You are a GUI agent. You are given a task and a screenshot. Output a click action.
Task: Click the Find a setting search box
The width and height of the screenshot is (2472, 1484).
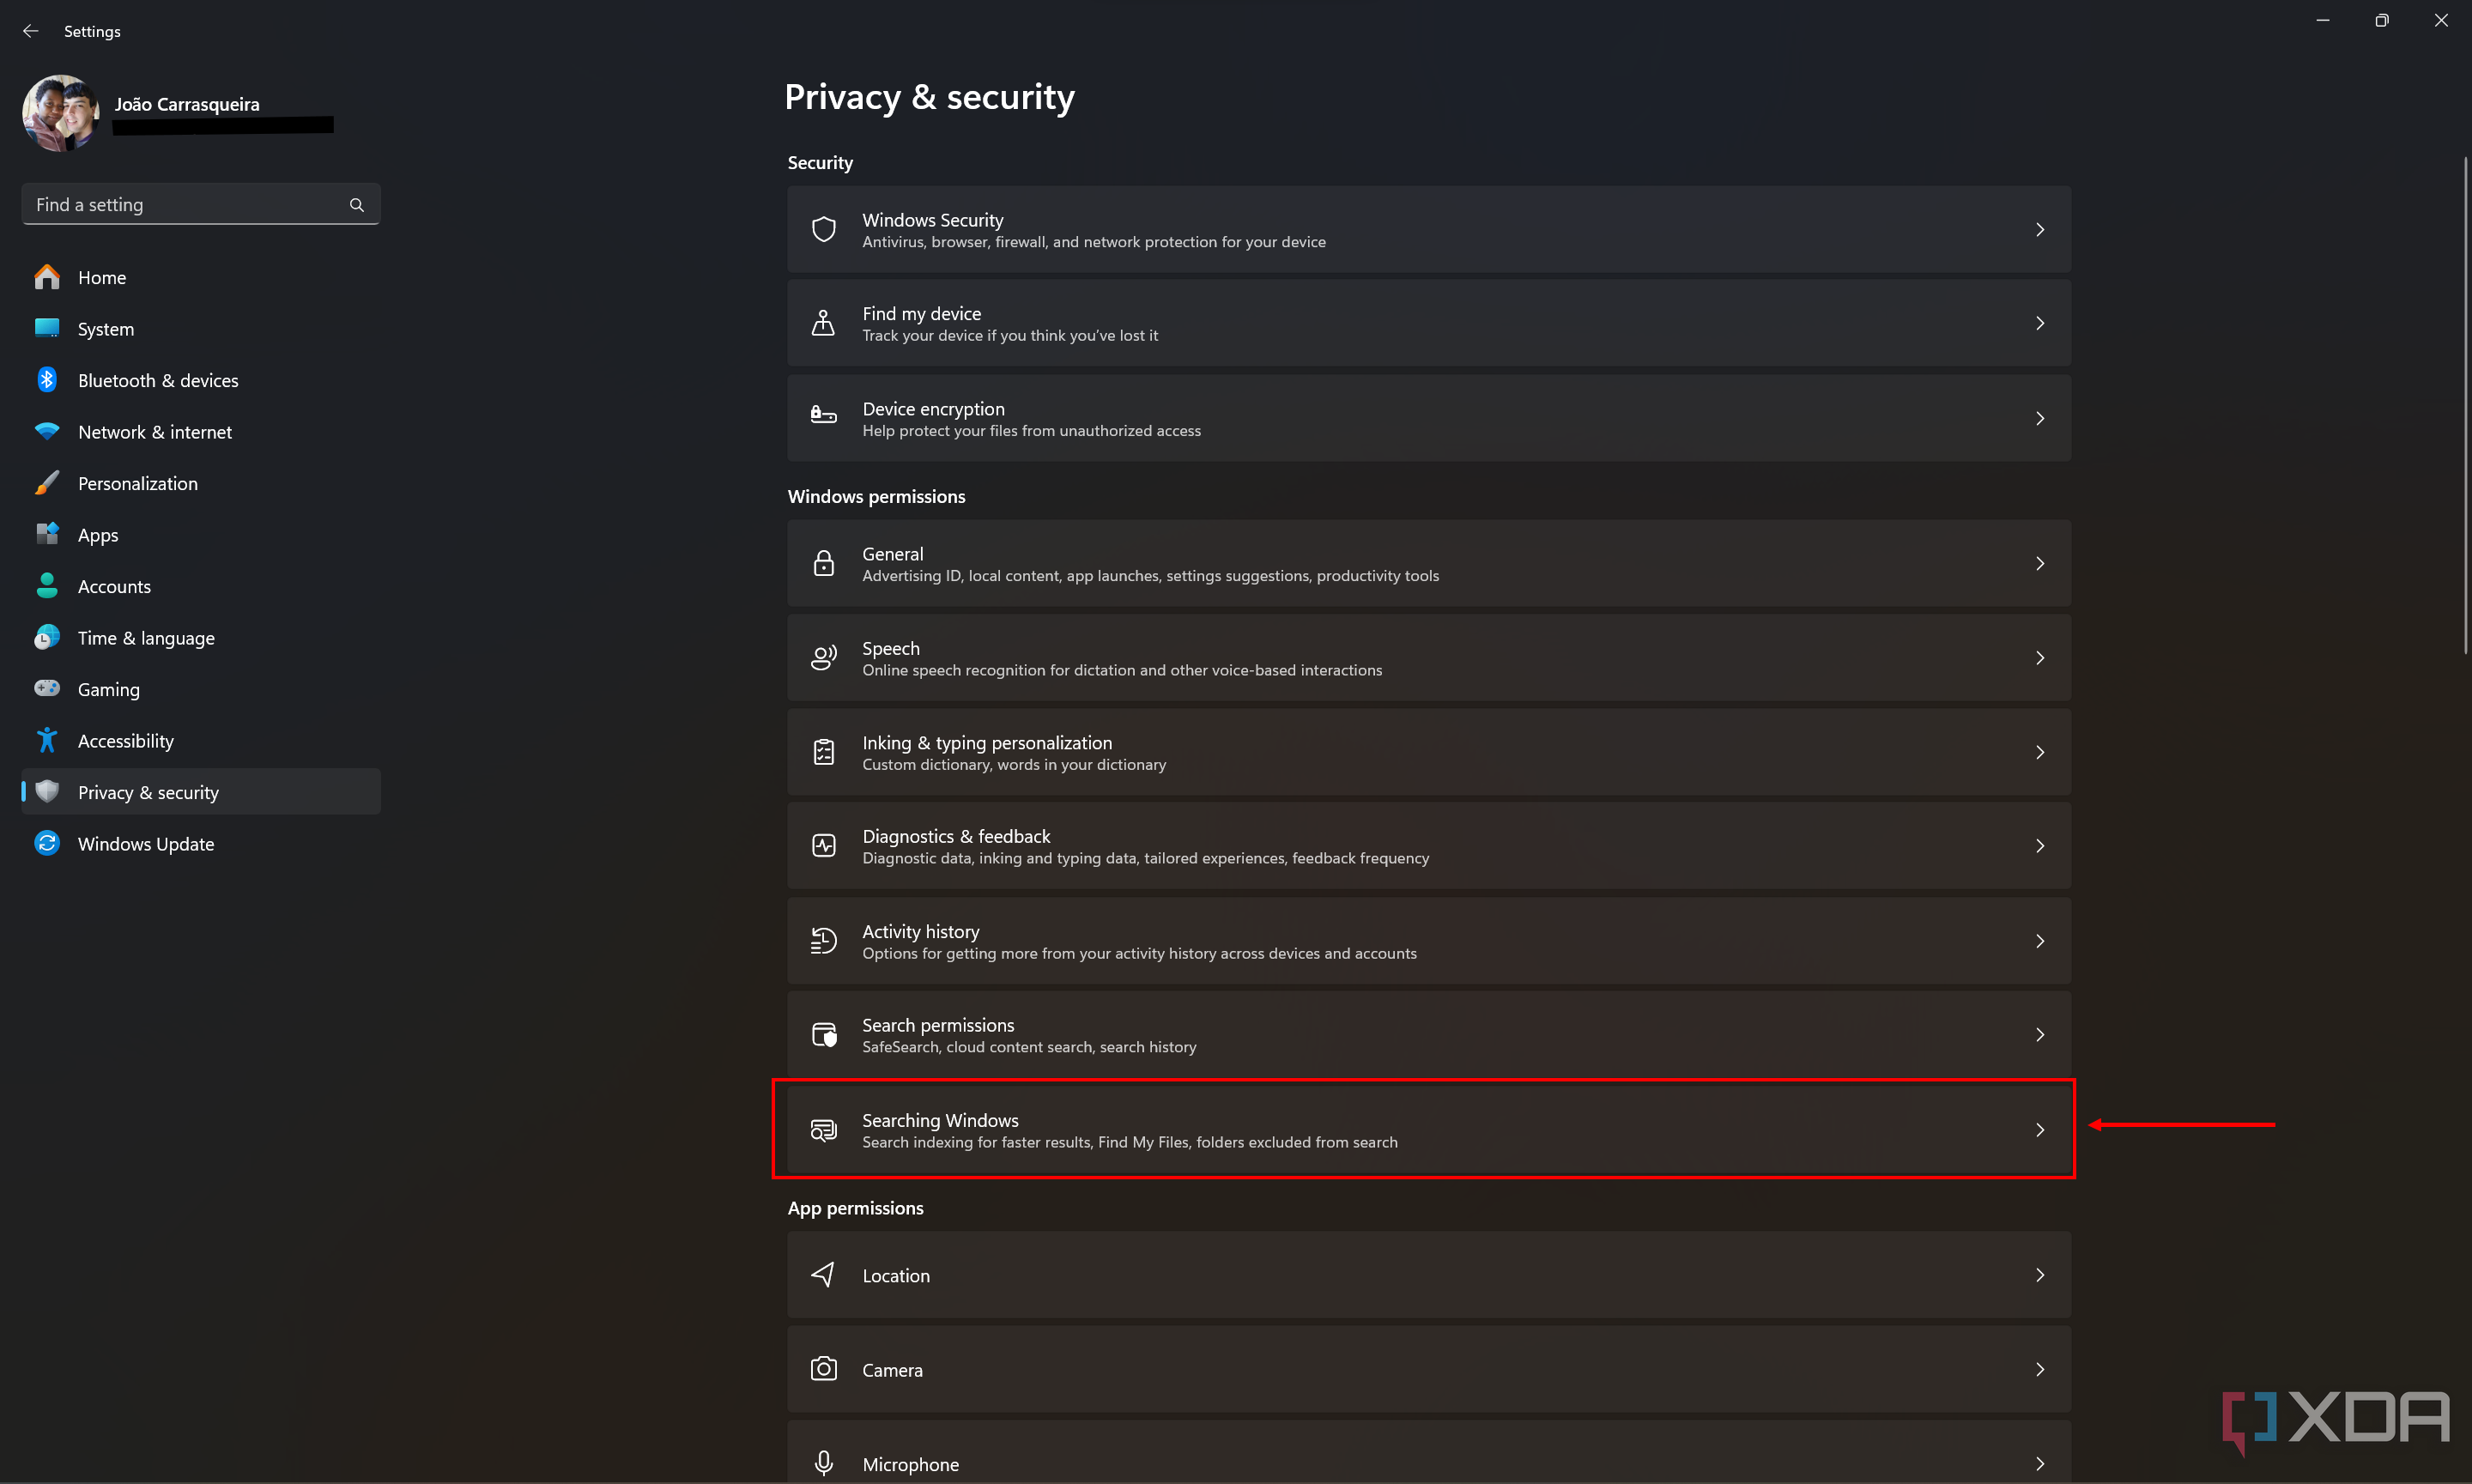201,204
